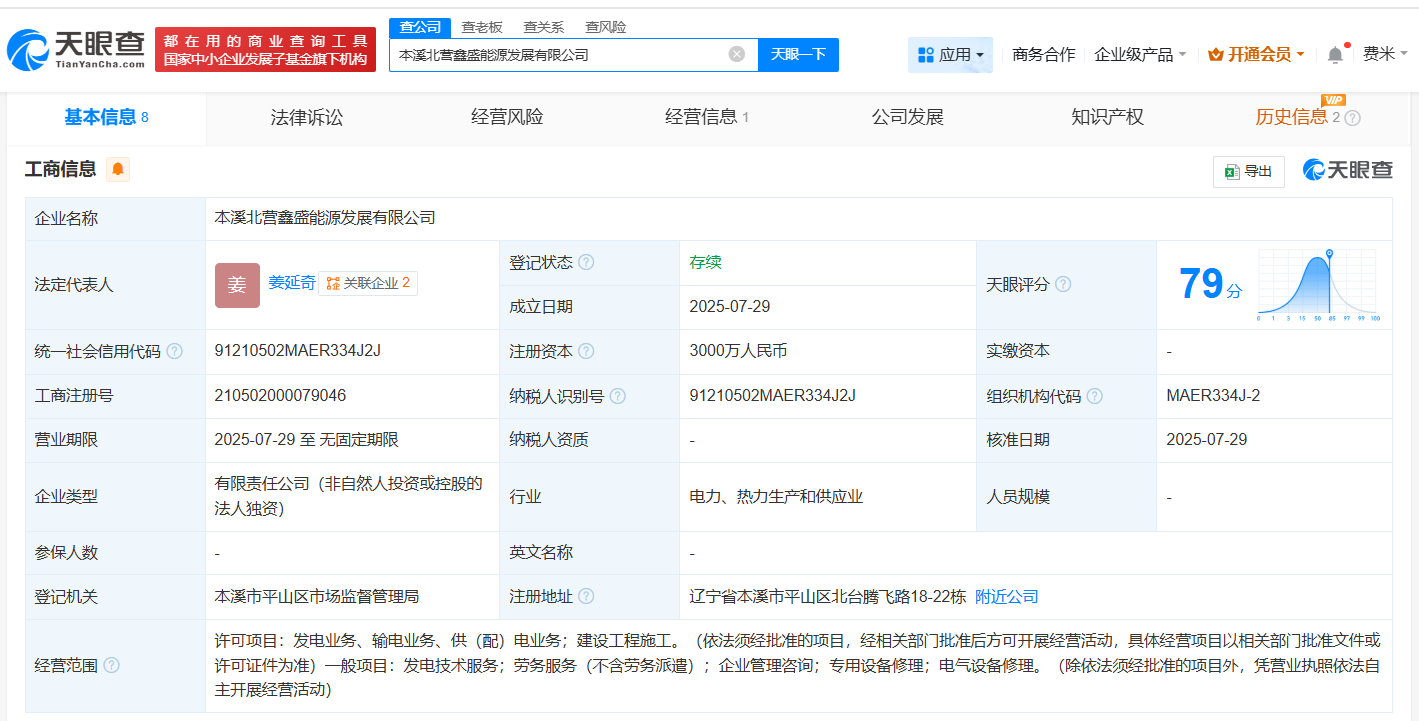The width and height of the screenshot is (1419, 721).
Task: Clear the search box with the X icon
Action: [737, 54]
